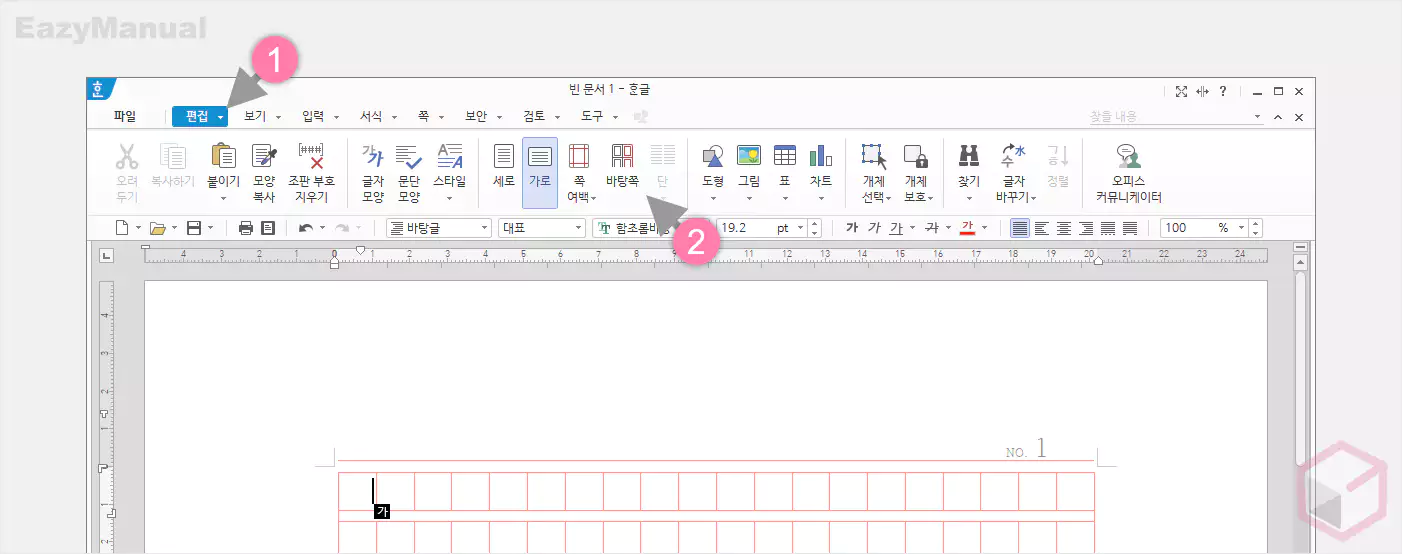The height and width of the screenshot is (554, 1402).
Task: Click the full screen icon in title bar
Action: (x=1181, y=91)
